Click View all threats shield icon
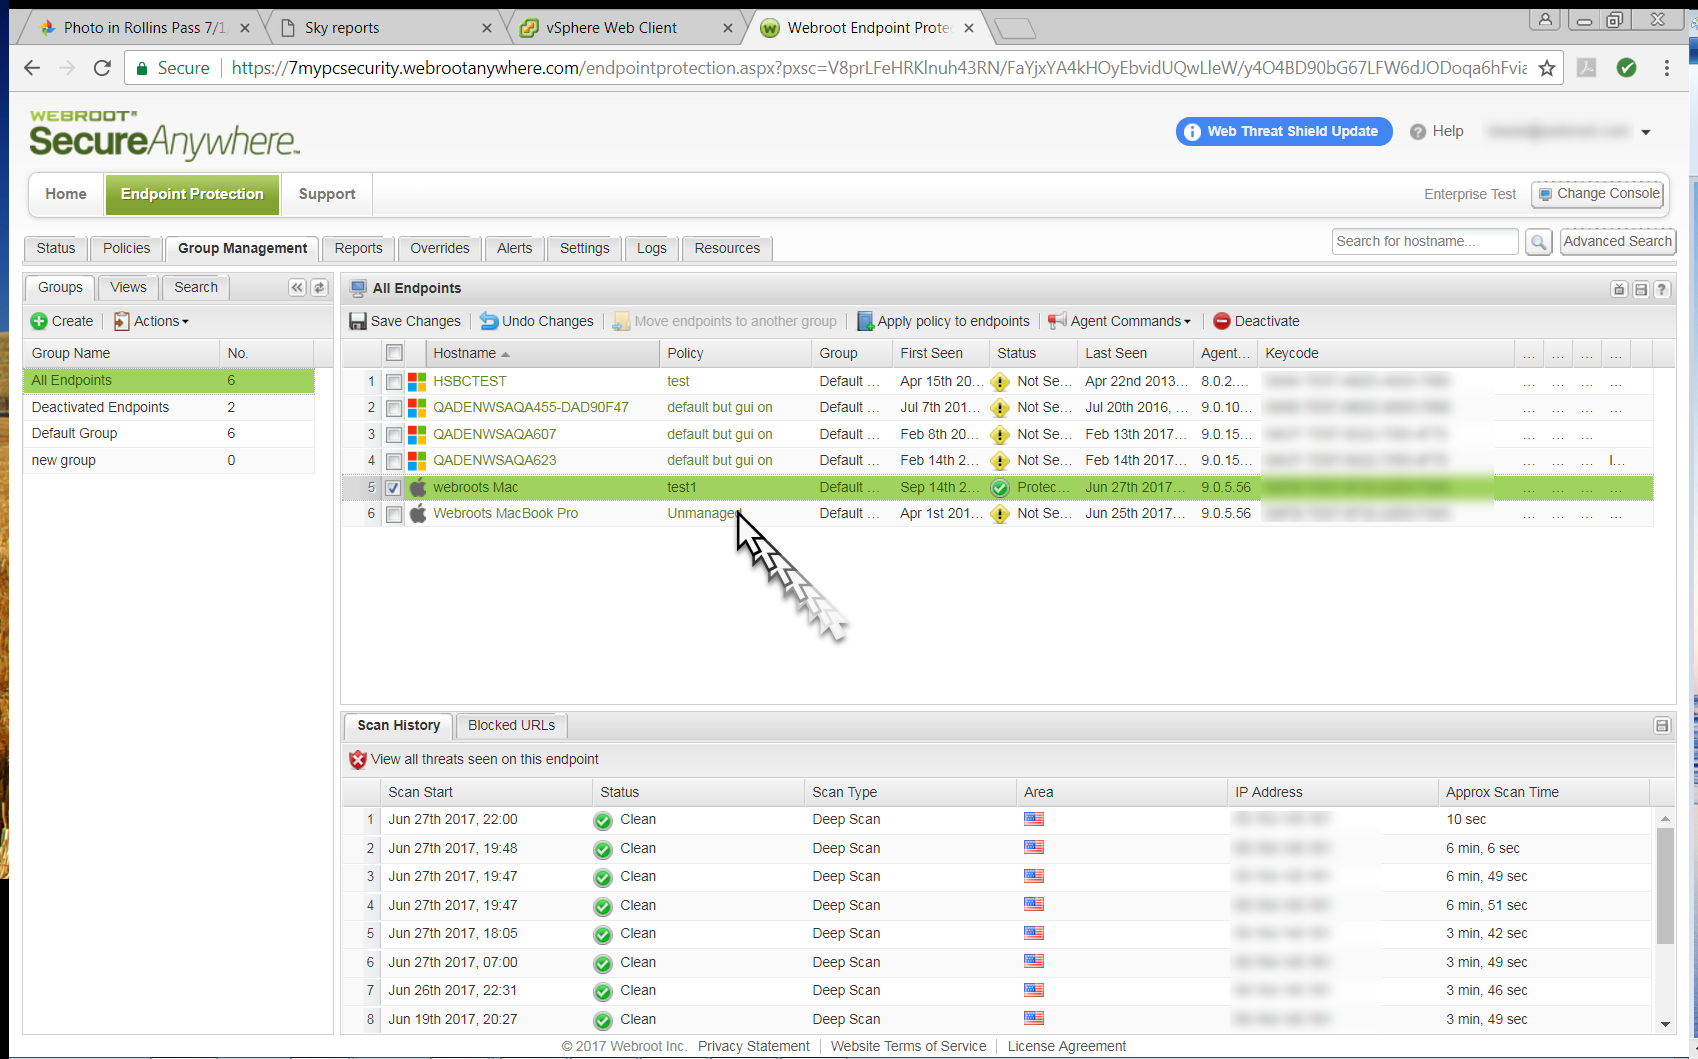The image size is (1698, 1059). tap(358, 760)
